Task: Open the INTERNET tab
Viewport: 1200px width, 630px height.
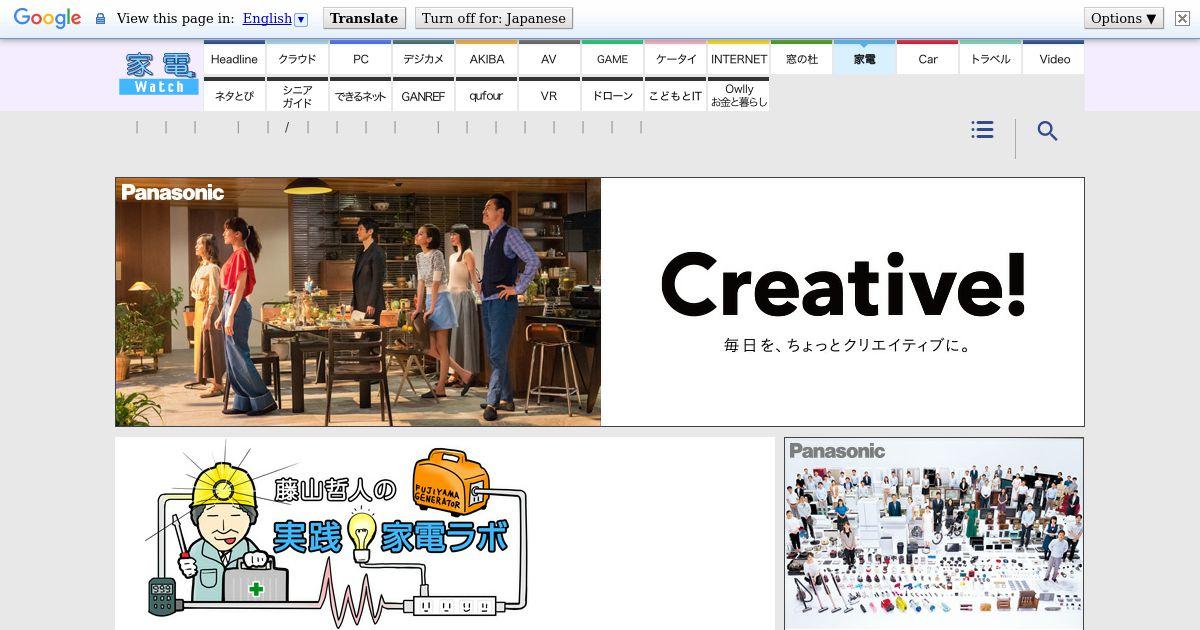Action: point(738,58)
